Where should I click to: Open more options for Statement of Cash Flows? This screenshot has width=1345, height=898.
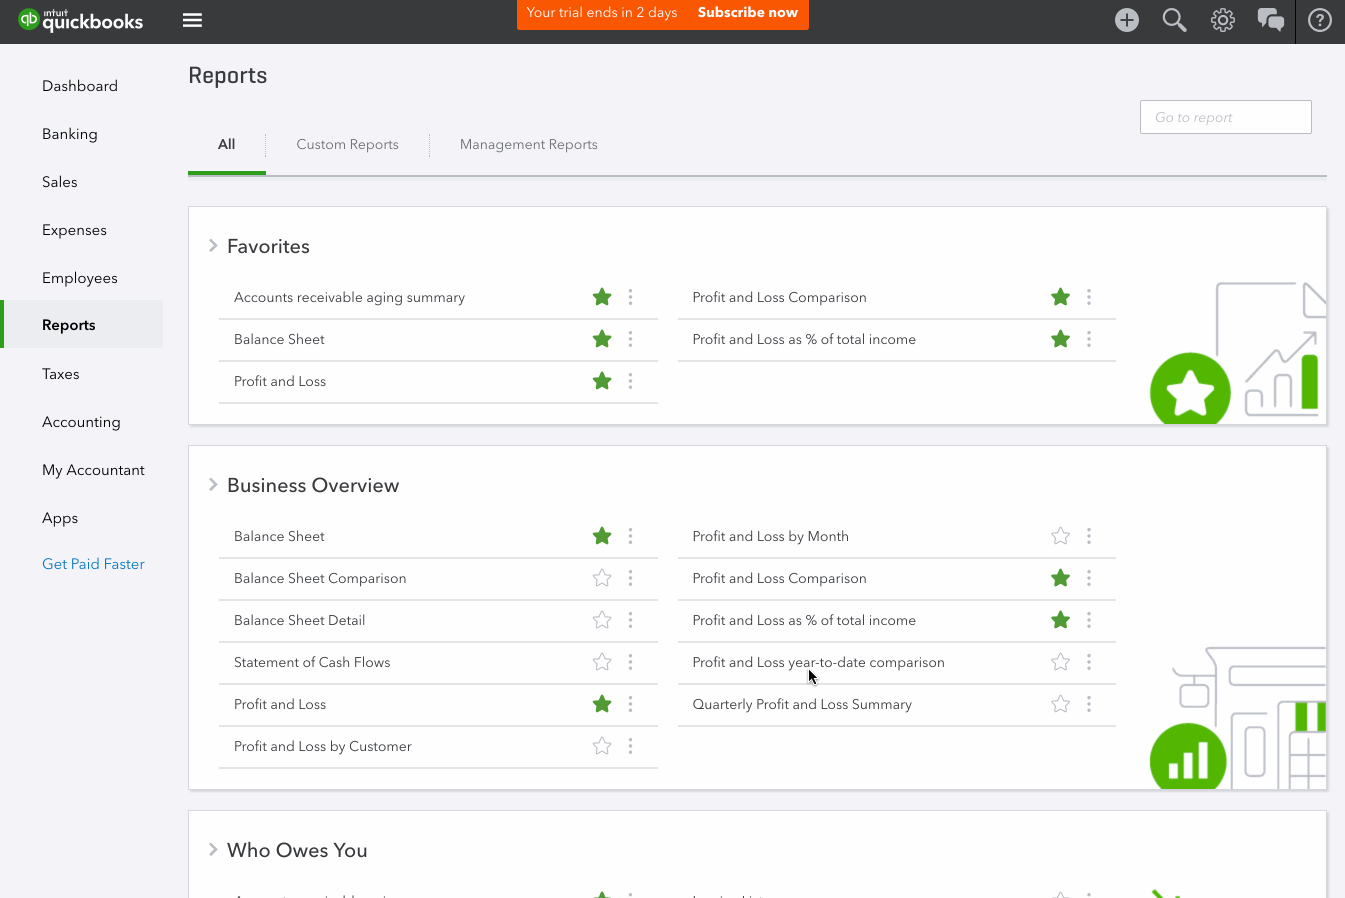point(630,662)
